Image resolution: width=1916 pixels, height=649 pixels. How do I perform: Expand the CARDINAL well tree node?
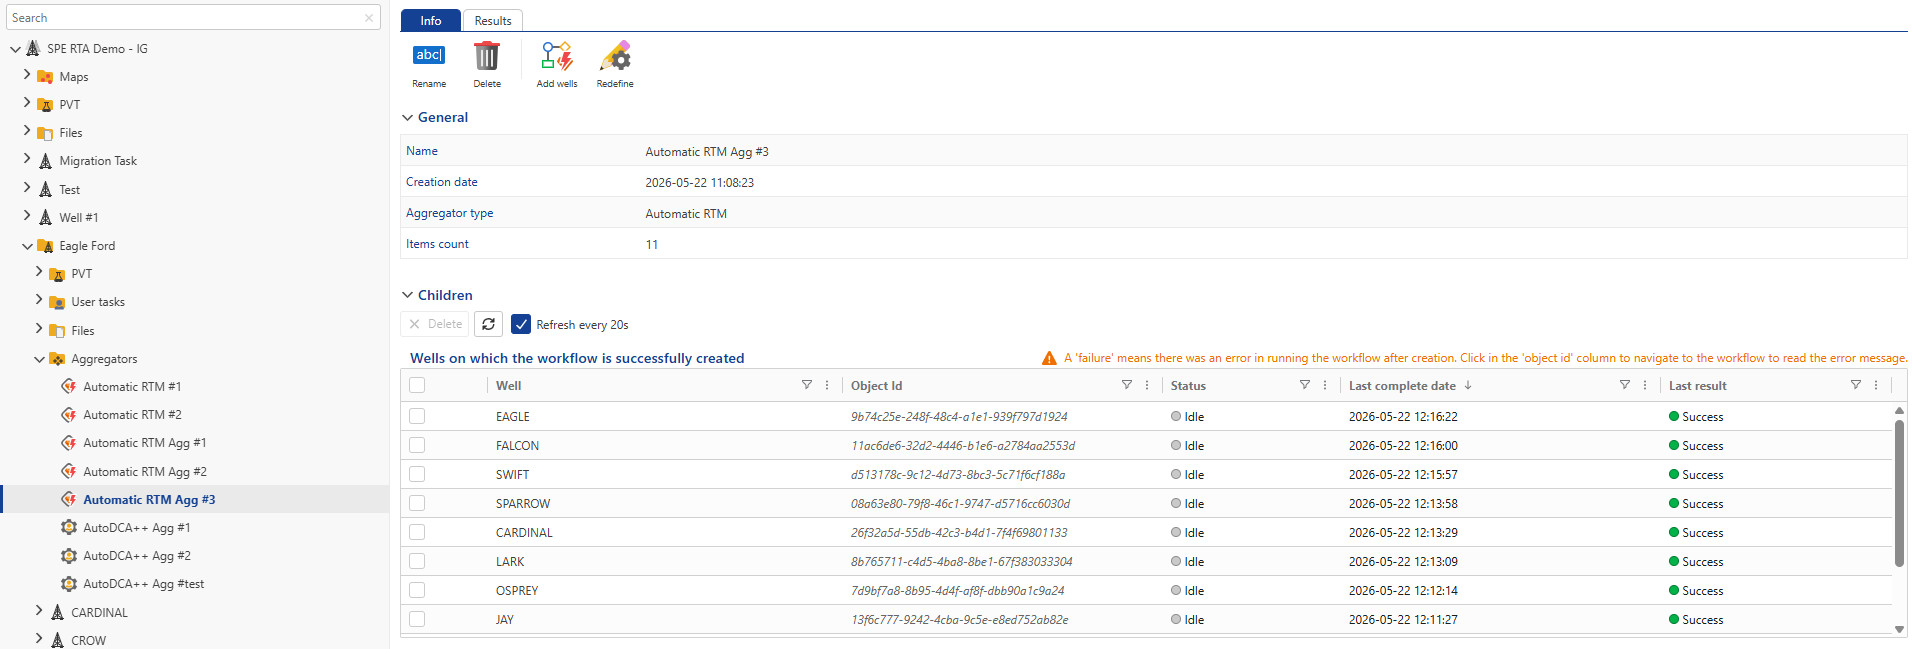coord(39,610)
